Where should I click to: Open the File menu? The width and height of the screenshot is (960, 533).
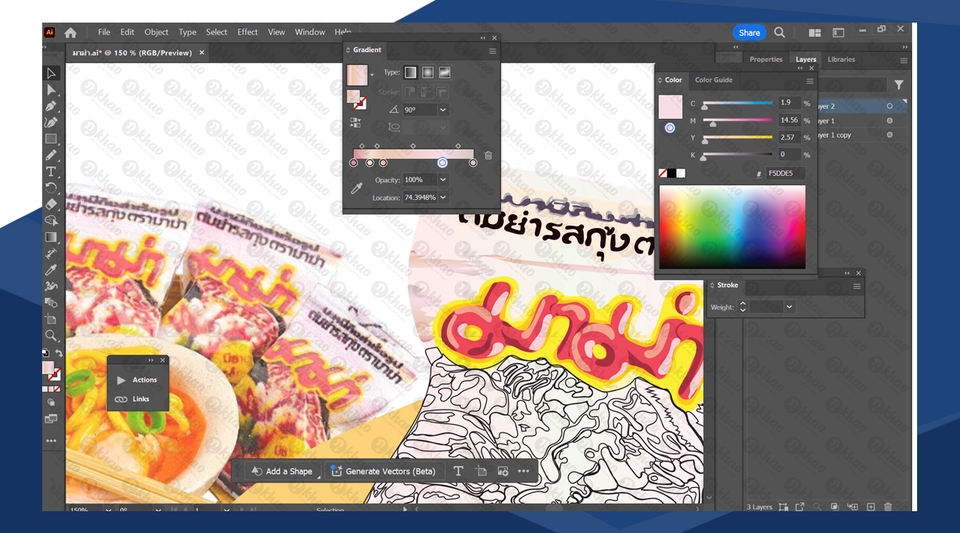104,32
